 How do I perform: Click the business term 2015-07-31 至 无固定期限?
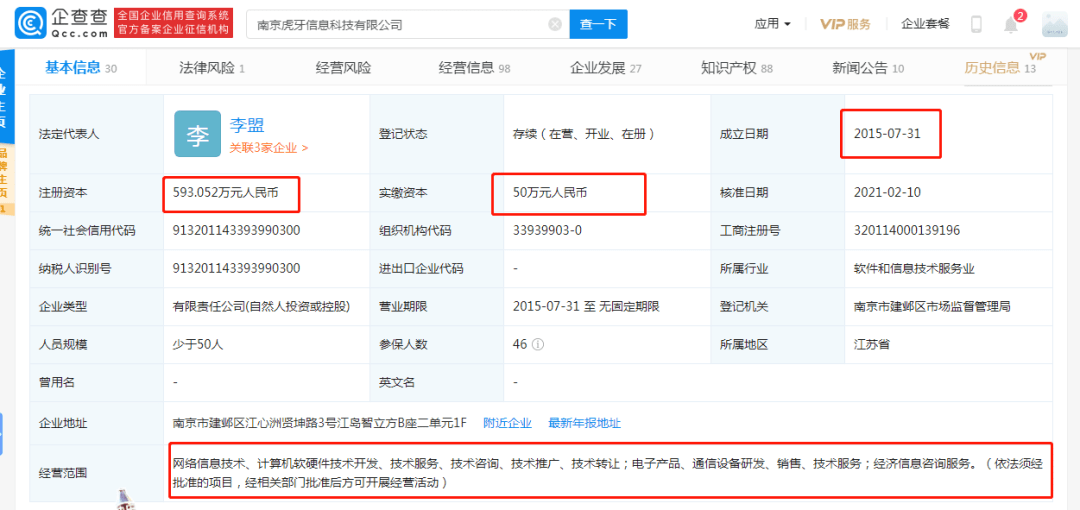coord(586,306)
